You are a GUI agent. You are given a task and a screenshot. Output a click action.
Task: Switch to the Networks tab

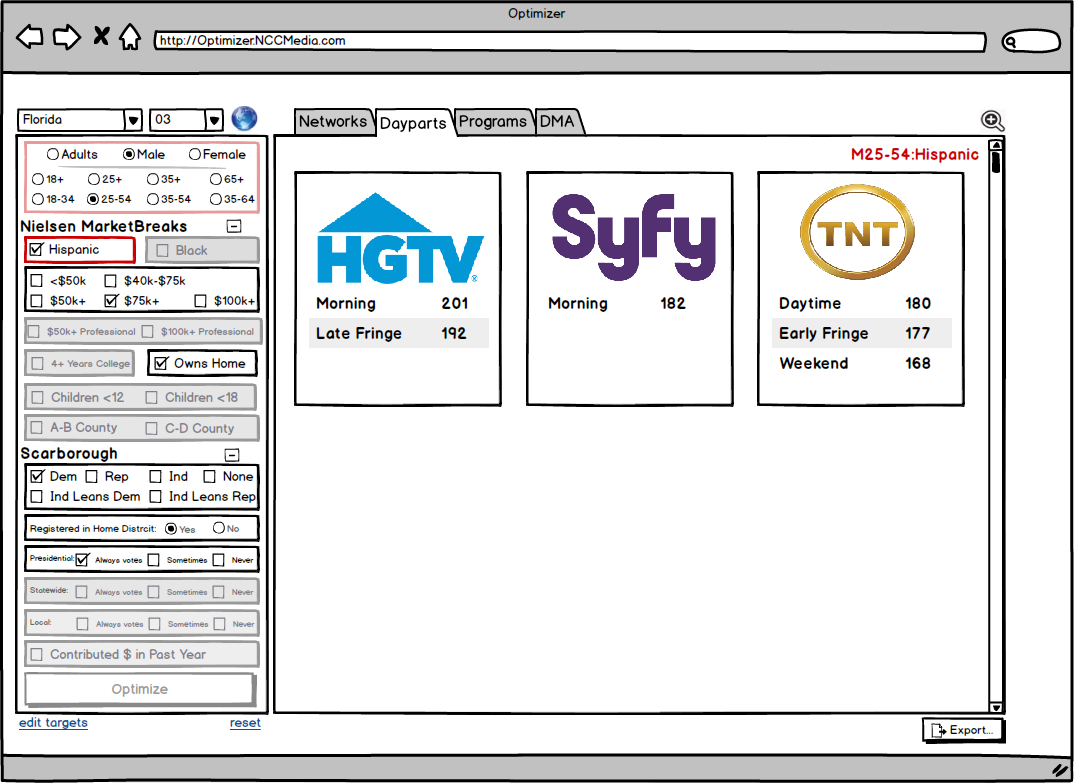[333, 121]
